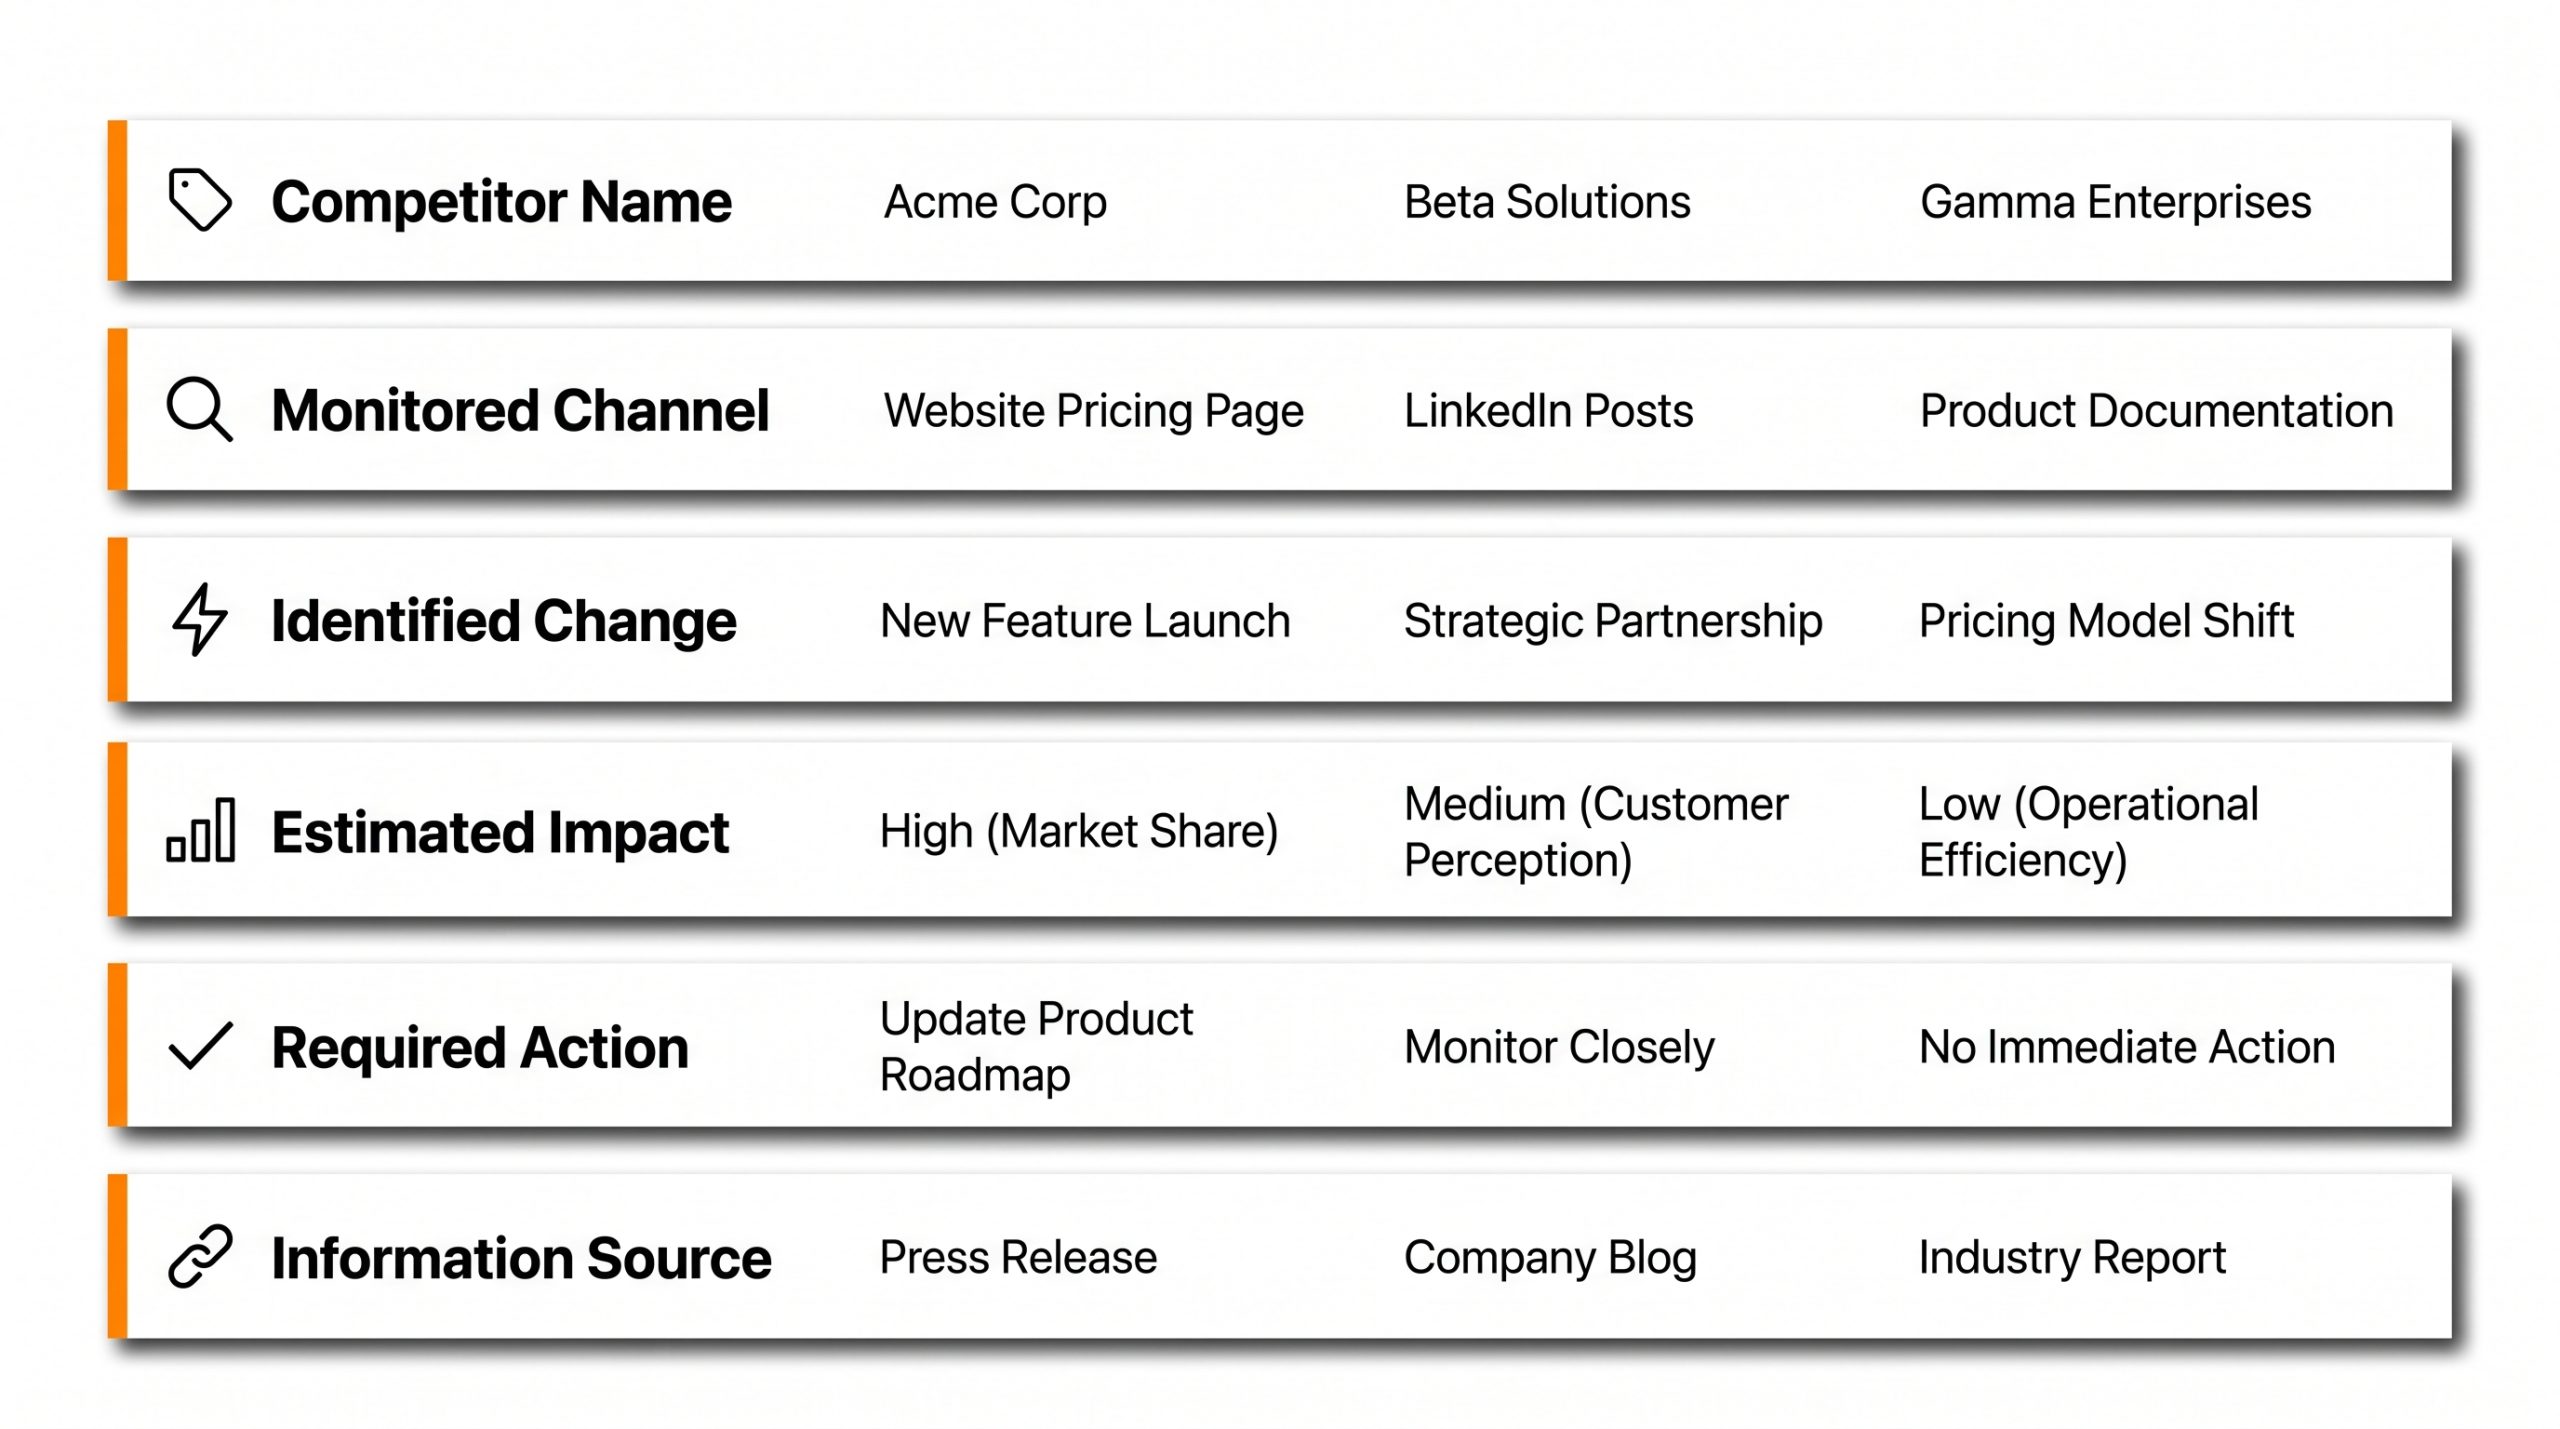Click the tag icon beside Competitor Name
The width and height of the screenshot is (2560, 1429).
coord(200,200)
